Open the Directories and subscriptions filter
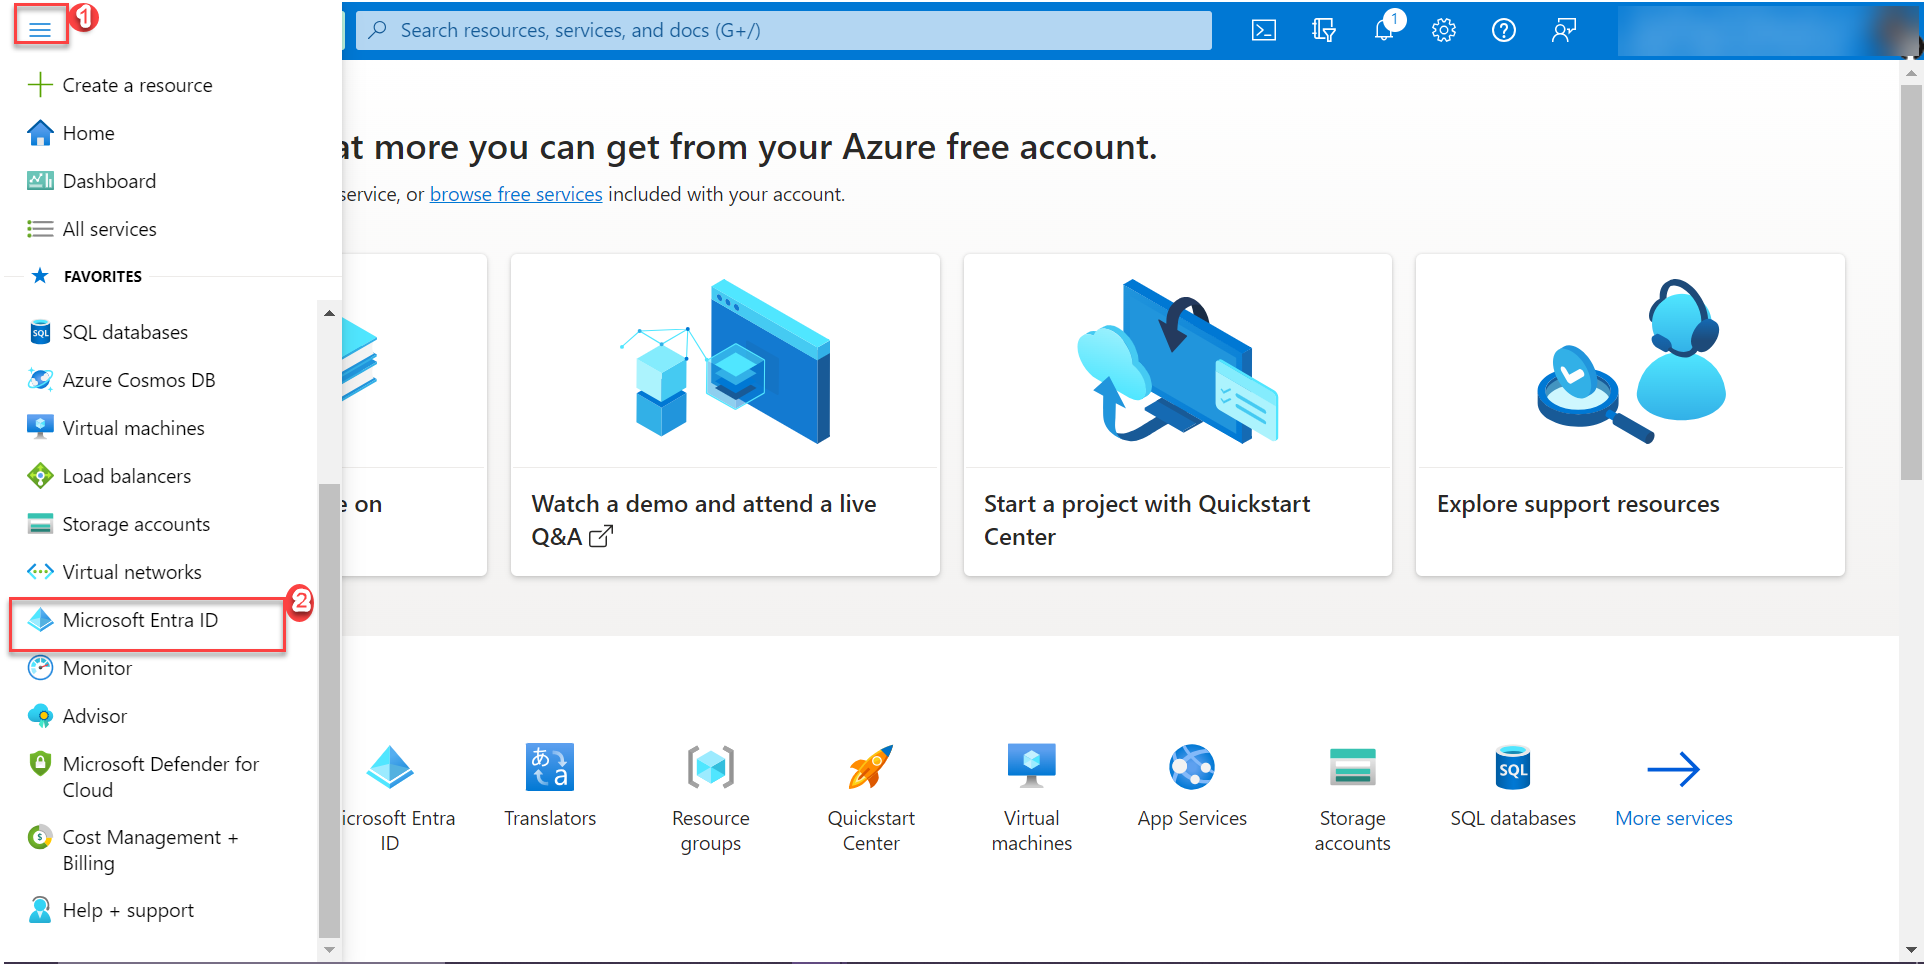This screenshot has height=964, width=1927. click(1323, 30)
